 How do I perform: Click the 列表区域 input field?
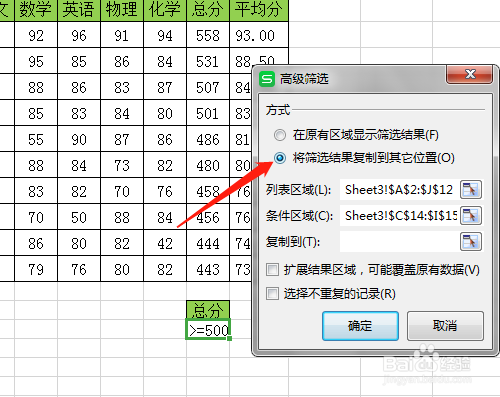399,190
